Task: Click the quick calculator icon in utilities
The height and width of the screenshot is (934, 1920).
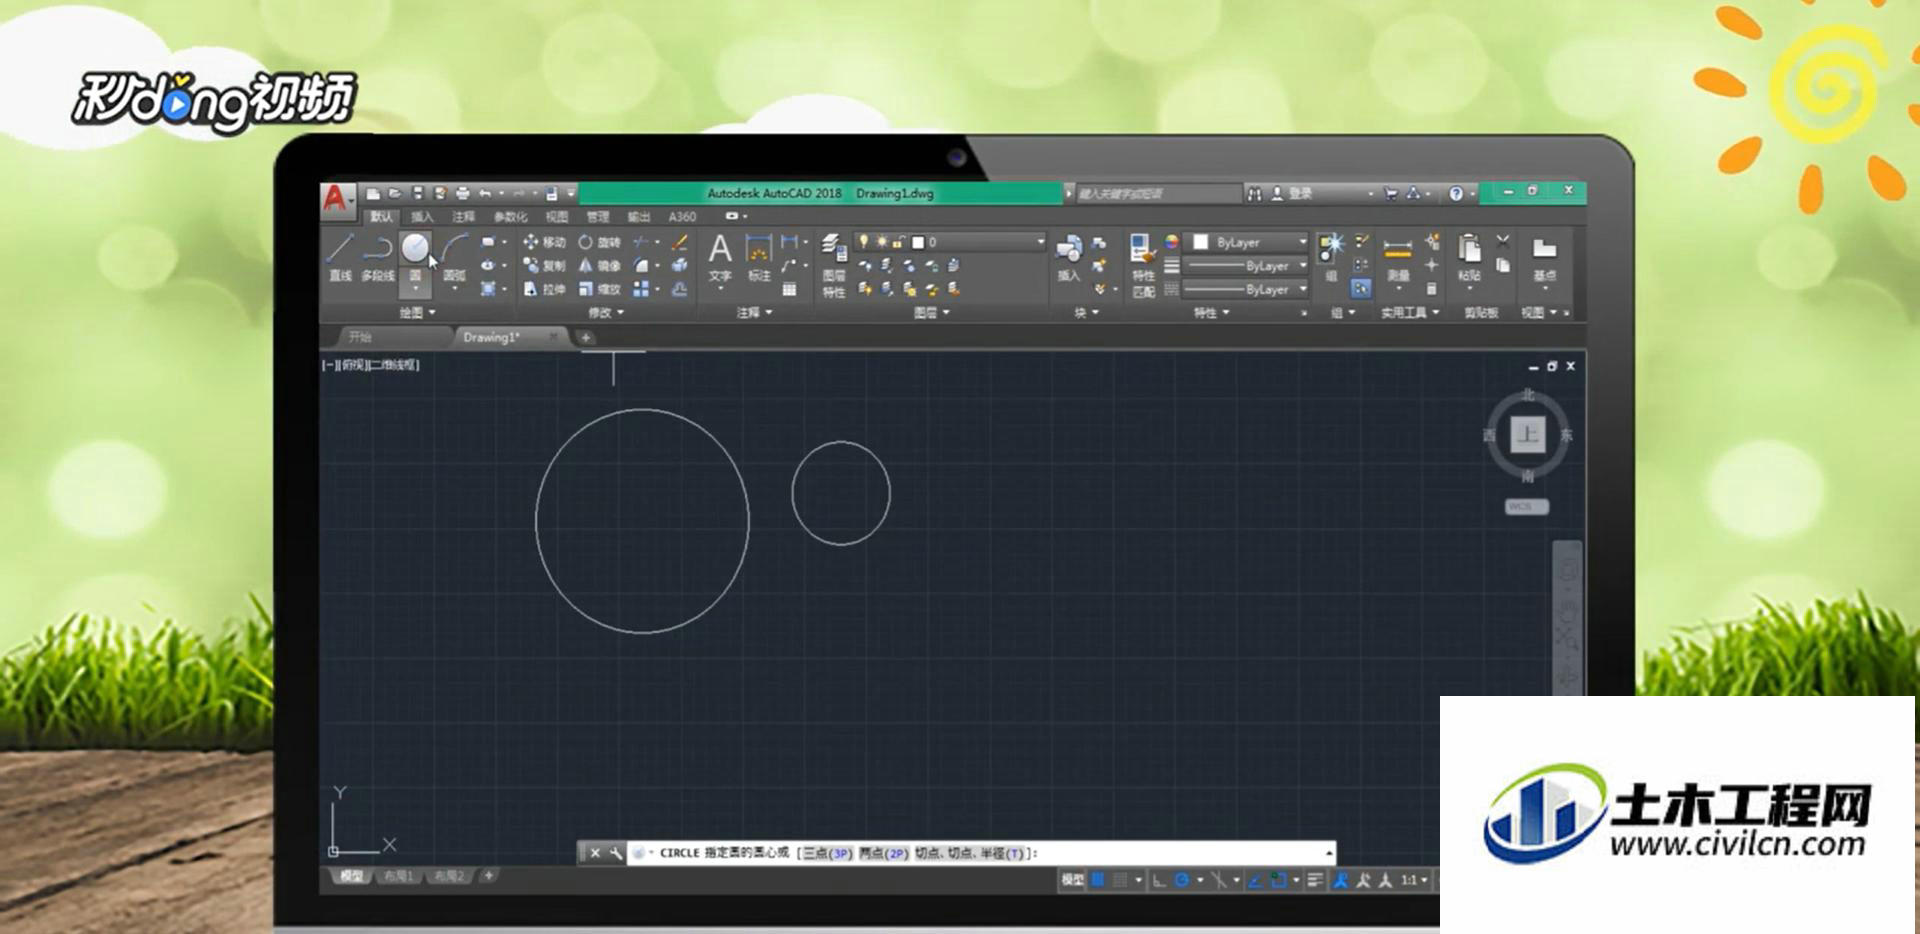Action: click(x=1431, y=289)
